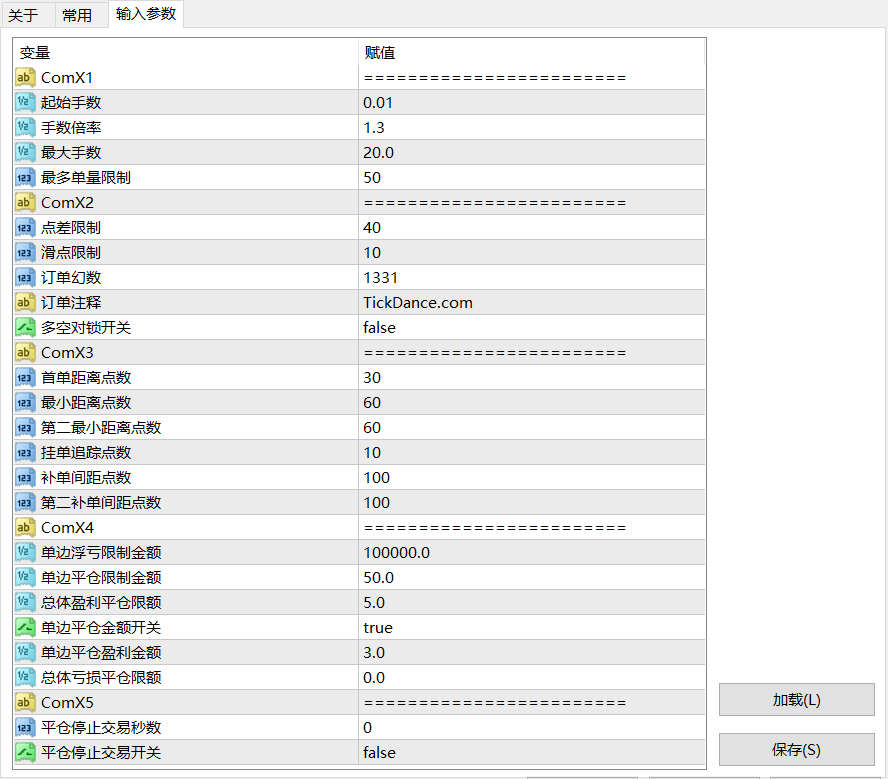
Task: Select the 输入参数 tab
Action: coord(146,14)
